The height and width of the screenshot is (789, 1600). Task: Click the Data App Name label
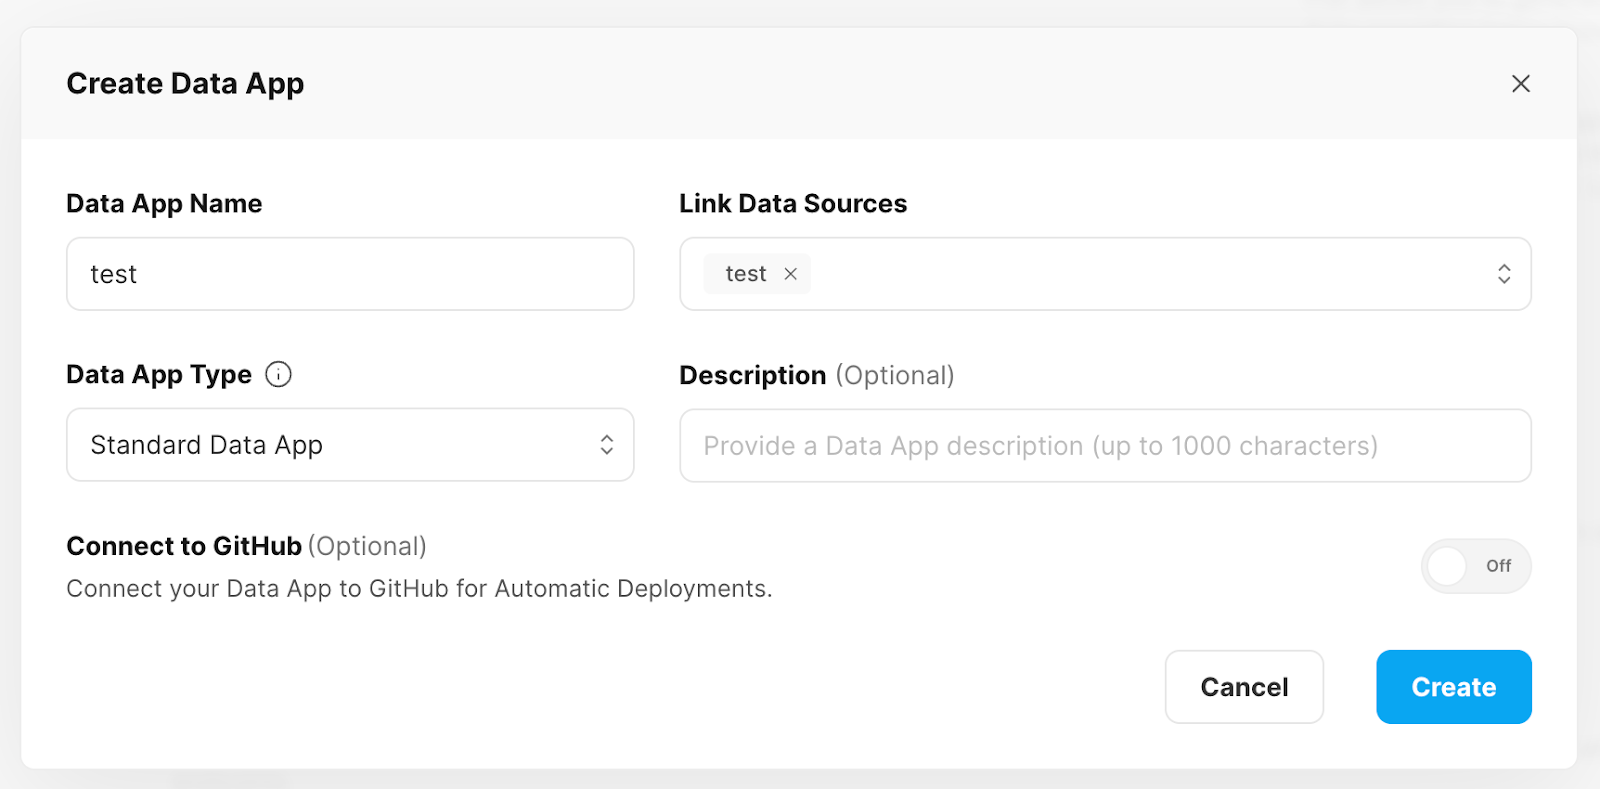164,204
